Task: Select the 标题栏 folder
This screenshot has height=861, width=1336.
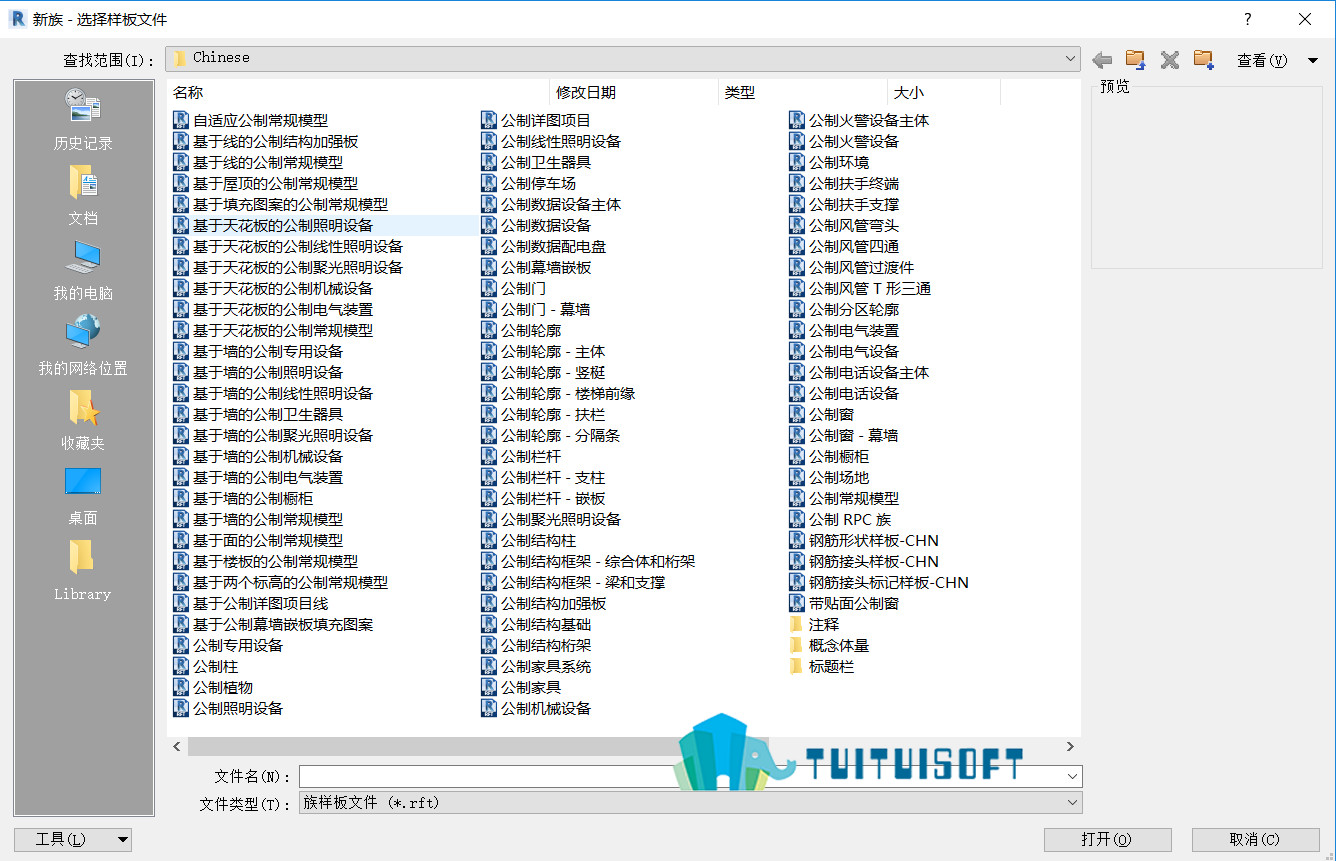Action: (x=822, y=666)
